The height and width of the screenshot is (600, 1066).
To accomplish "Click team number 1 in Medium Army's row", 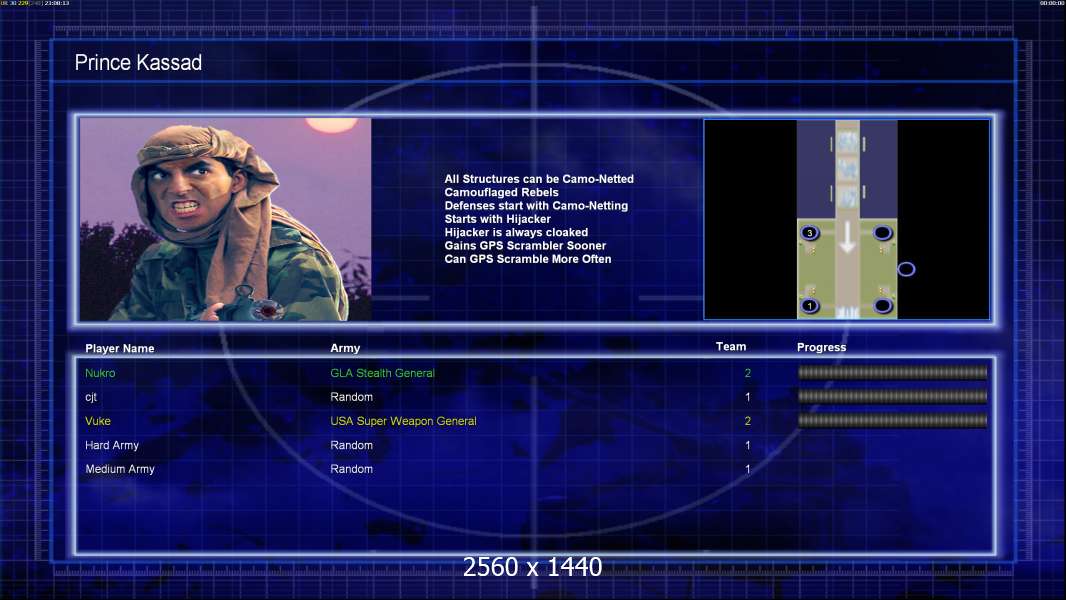I will (x=748, y=469).
